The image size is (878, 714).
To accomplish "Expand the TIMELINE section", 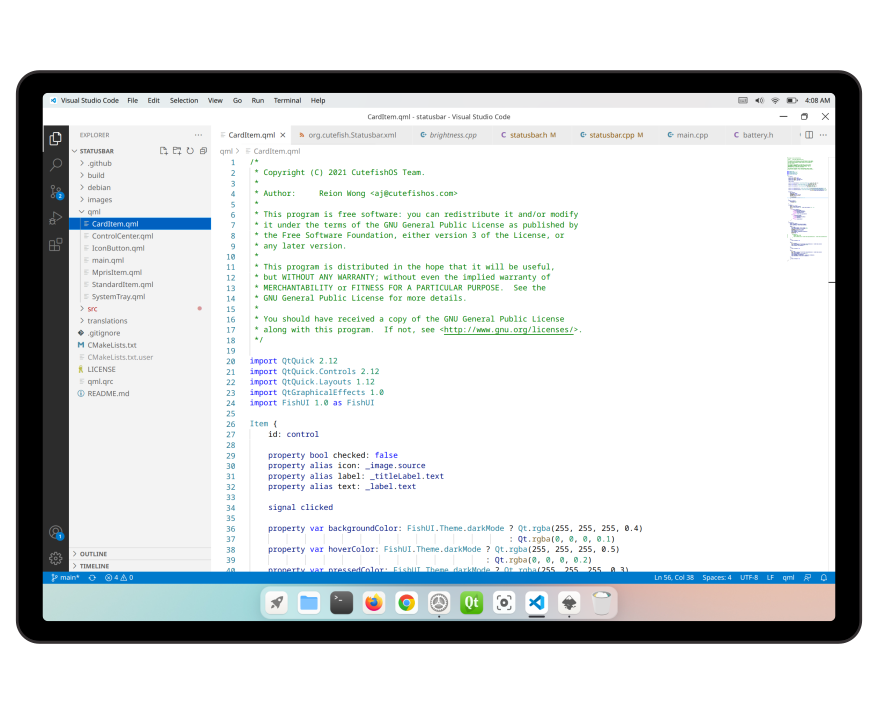I will pyautogui.click(x=140, y=566).
